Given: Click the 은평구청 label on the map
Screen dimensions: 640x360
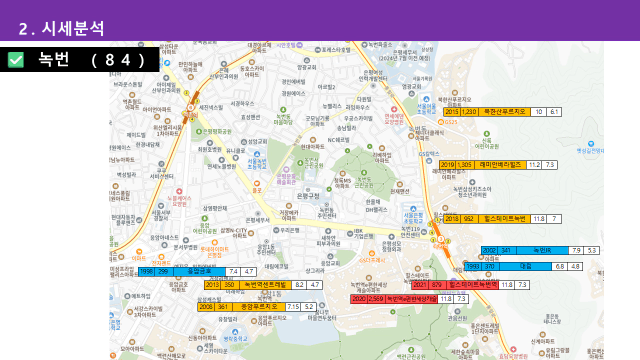Looking at the screenshot, I should [x=308, y=196].
